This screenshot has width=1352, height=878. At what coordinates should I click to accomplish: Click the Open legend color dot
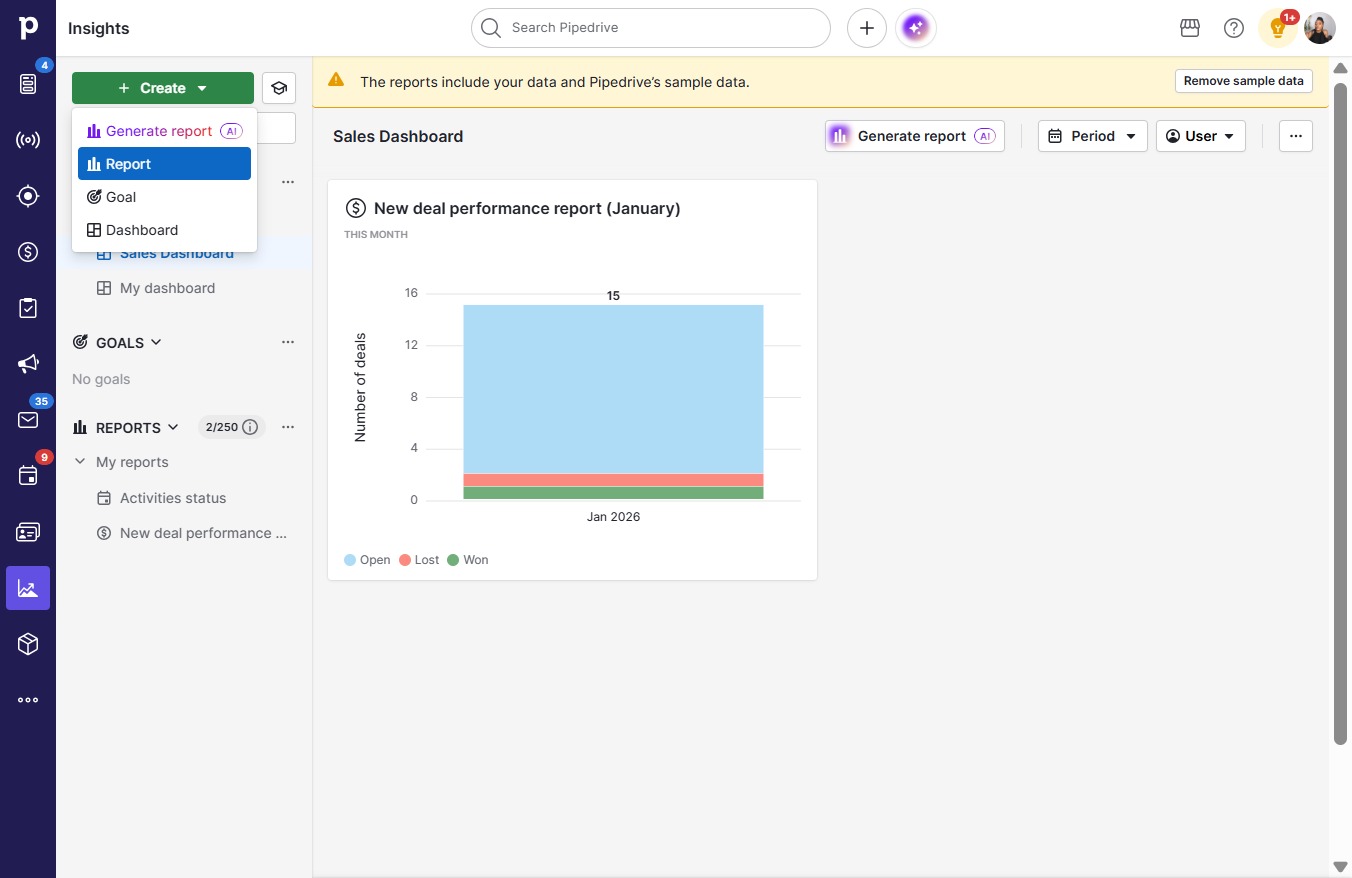(350, 560)
